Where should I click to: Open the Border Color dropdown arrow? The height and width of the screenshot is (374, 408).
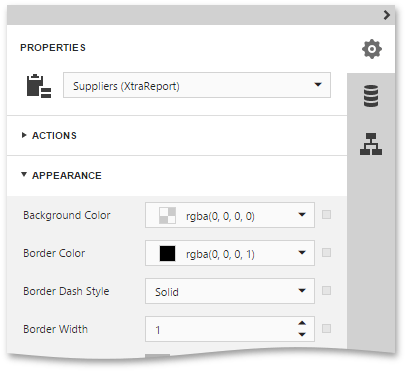(x=302, y=253)
